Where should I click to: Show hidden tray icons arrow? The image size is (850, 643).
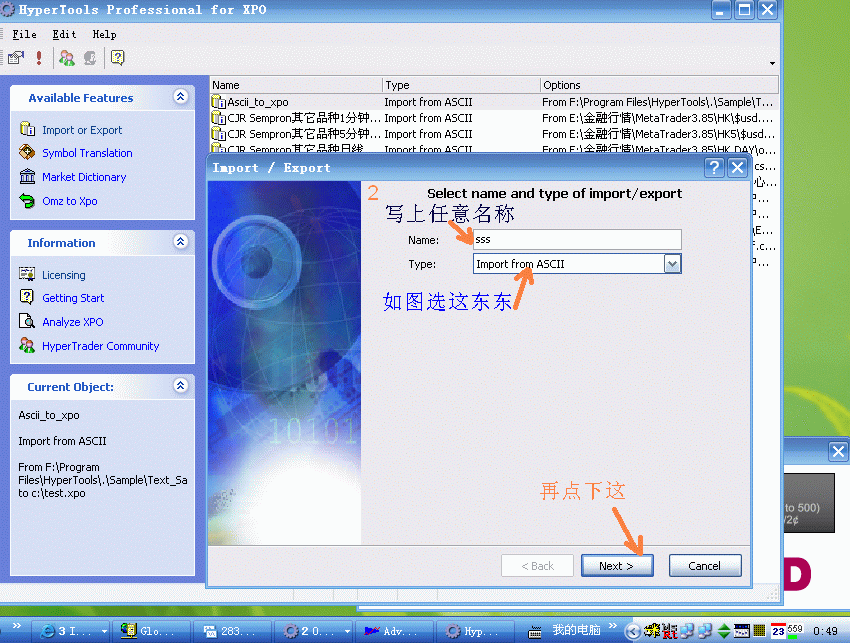tap(632, 631)
